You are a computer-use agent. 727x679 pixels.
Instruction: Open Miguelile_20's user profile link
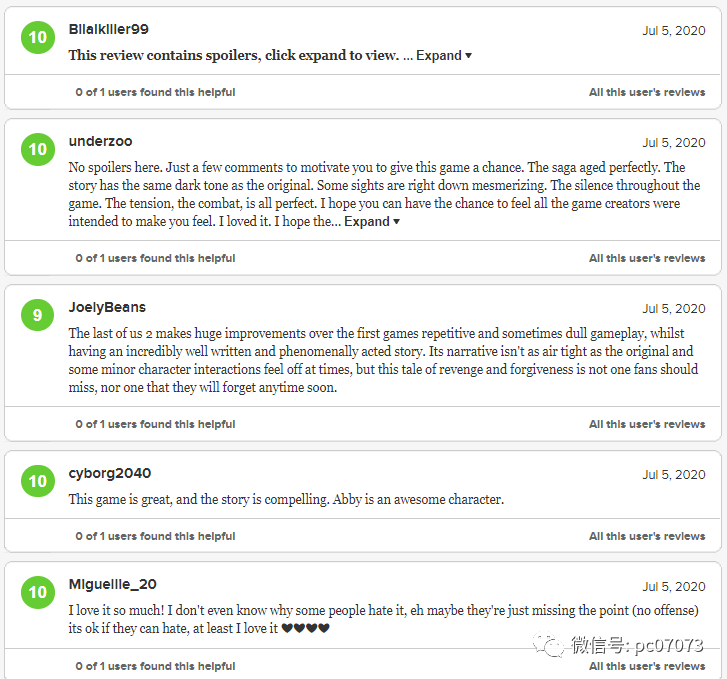coord(112,585)
